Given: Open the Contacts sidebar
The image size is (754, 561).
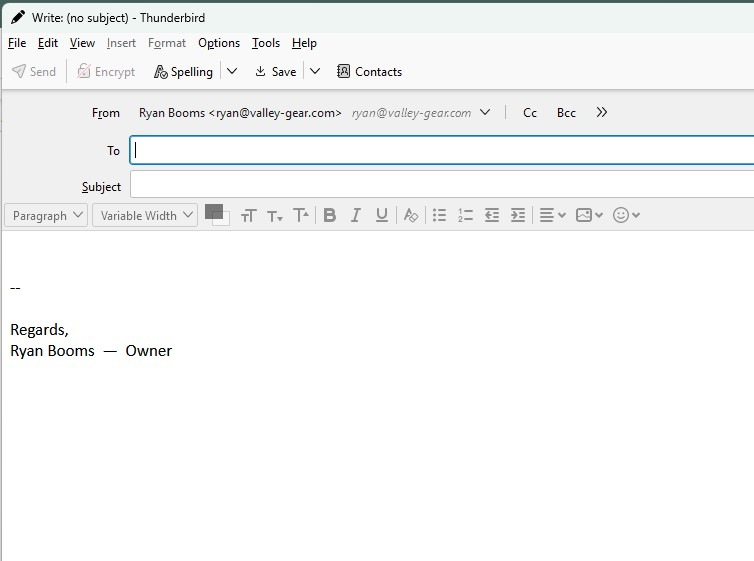Looking at the screenshot, I should tap(369, 72).
